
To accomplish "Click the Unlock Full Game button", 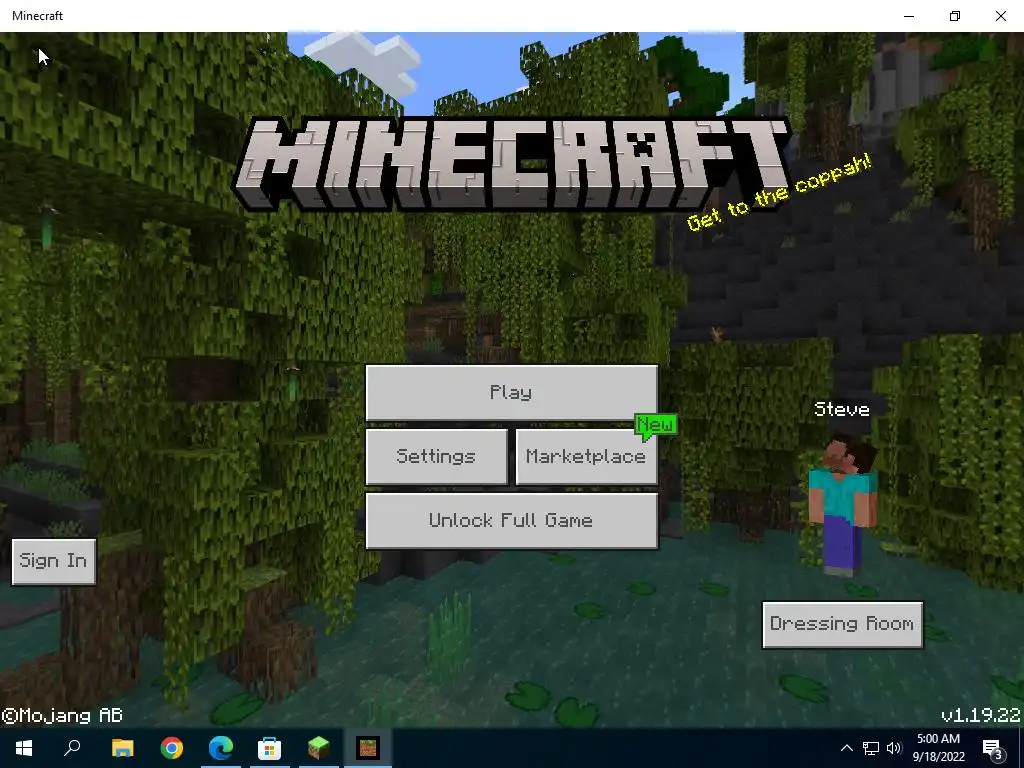I will [x=511, y=520].
